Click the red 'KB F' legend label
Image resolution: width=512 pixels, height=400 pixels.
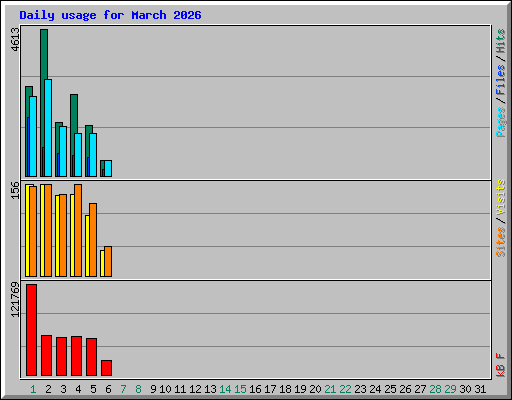click(x=500, y=365)
